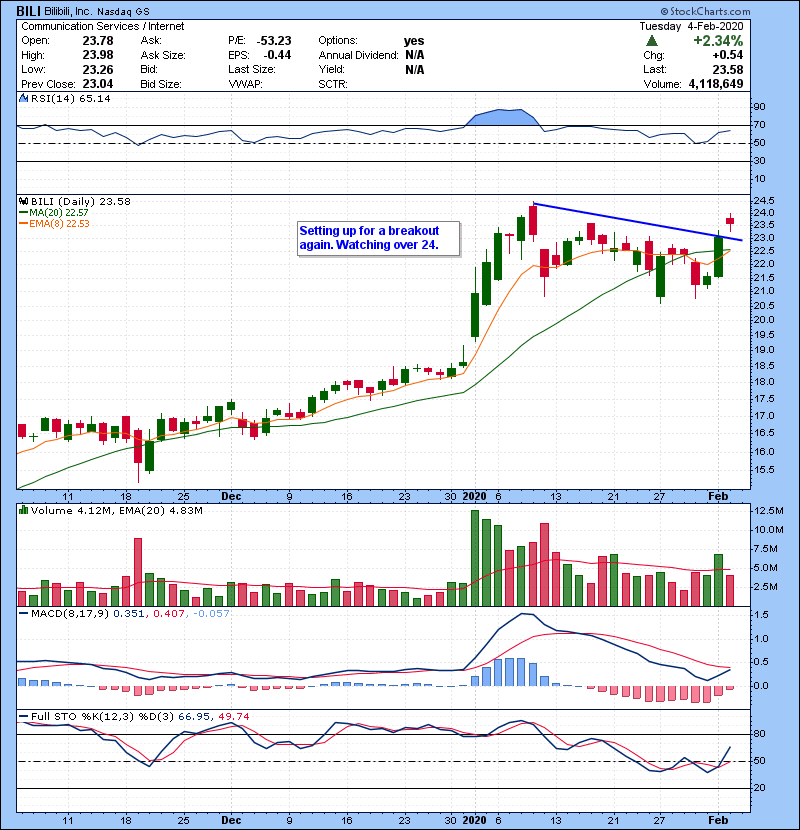
Task: Click the tallest green volume bar
Action: pos(475,558)
